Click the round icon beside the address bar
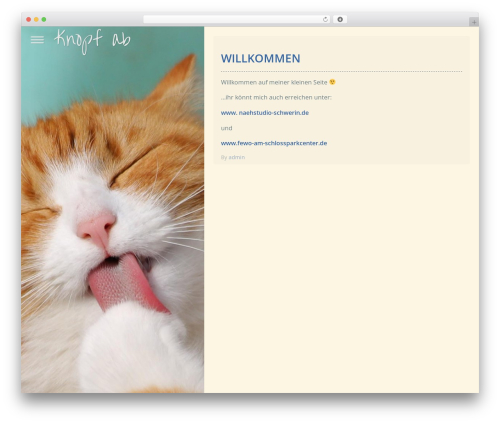 point(340,19)
